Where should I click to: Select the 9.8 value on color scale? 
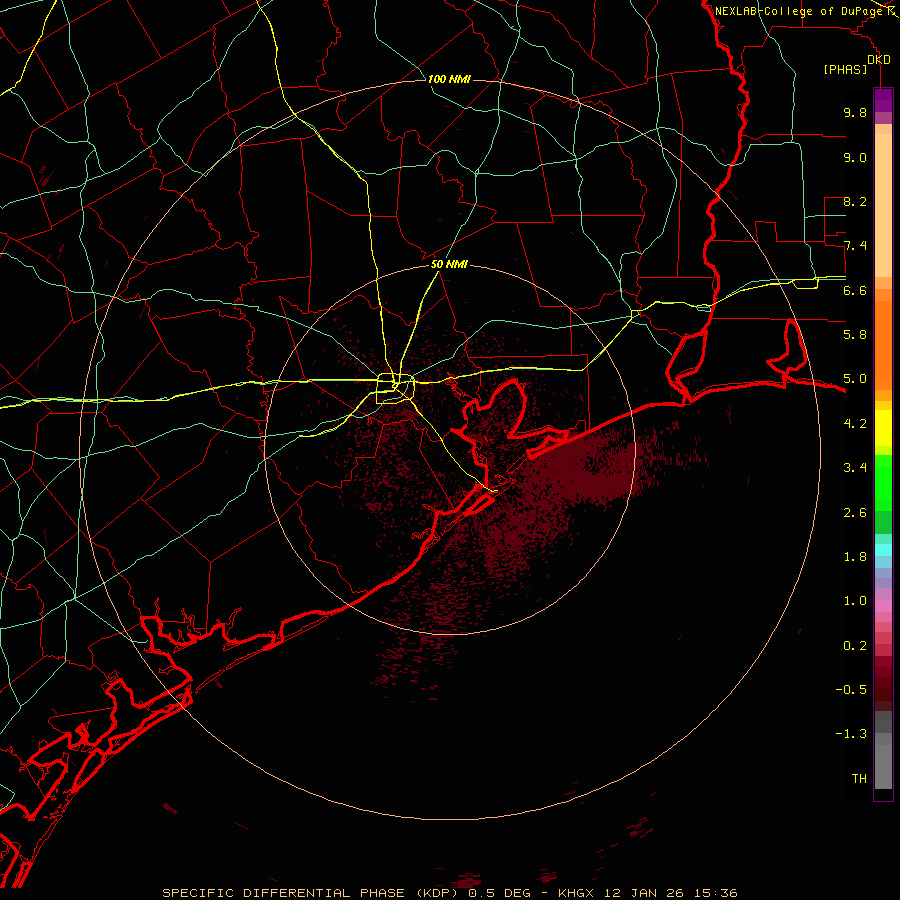[855, 112]
